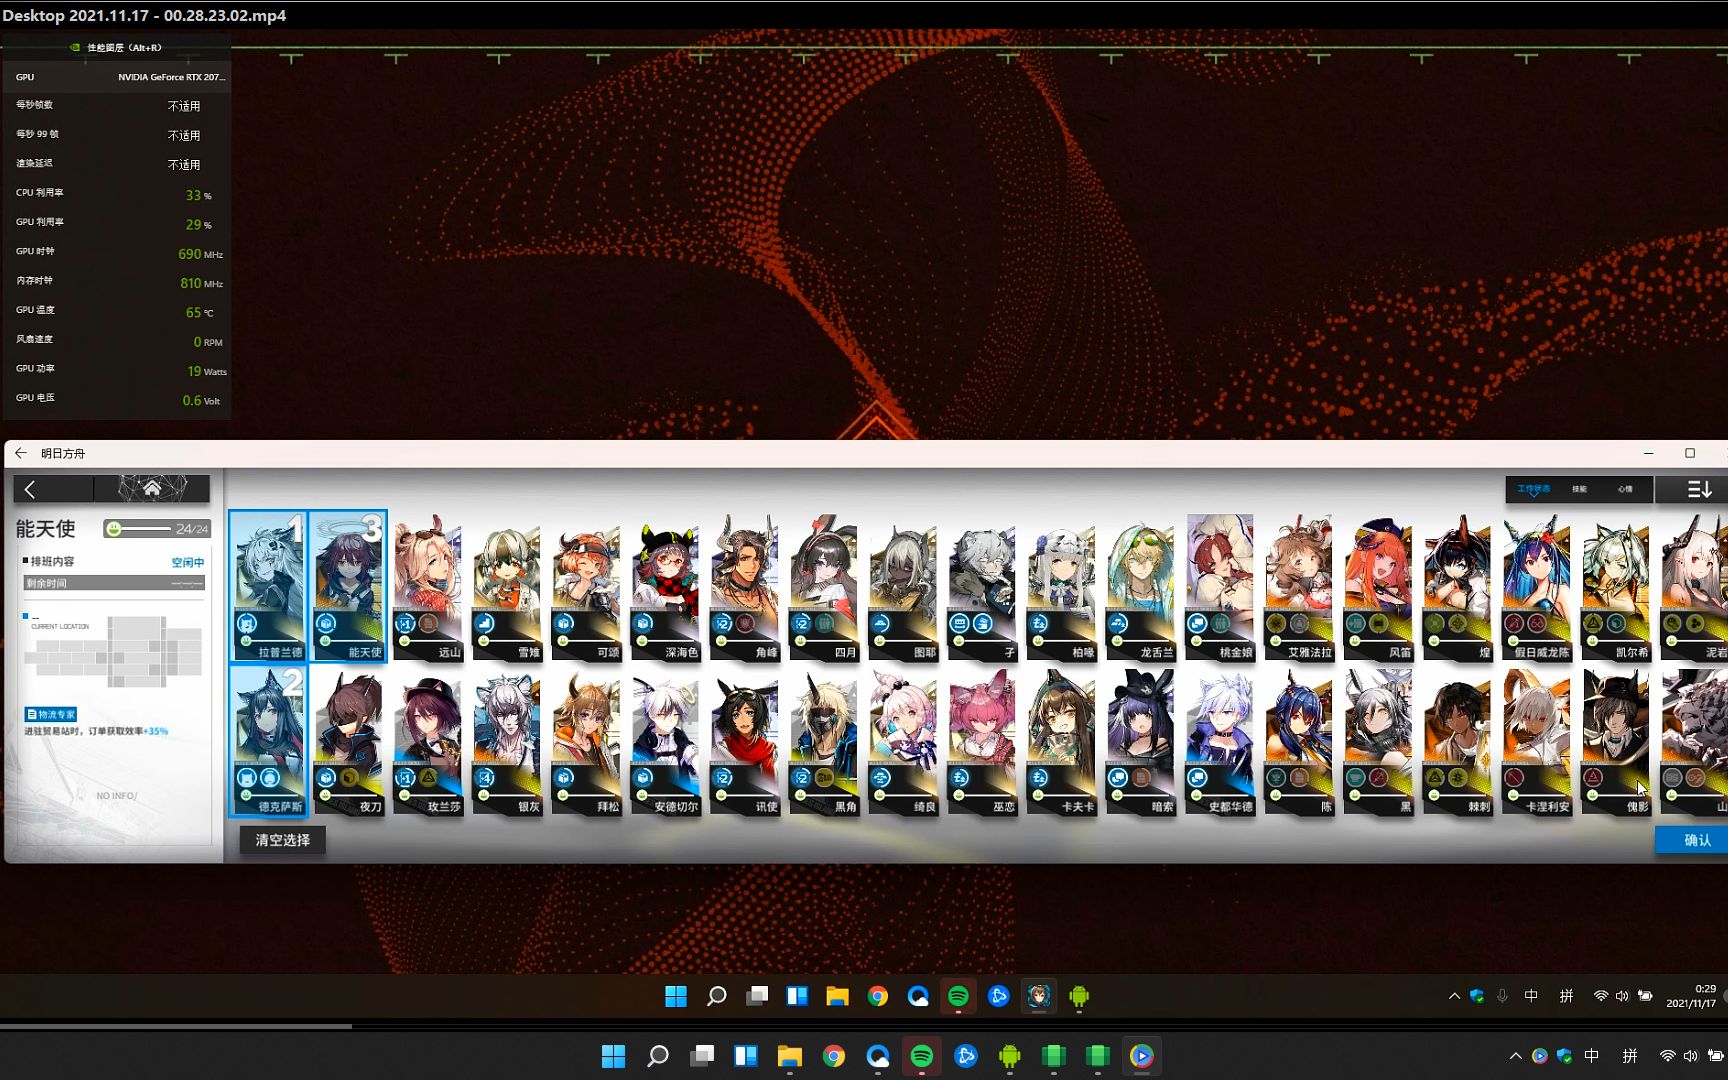This screenshot has height=1080, width=1728.
Task: Select operator 假日威龙陈 thumbnail
Action: tap(1537, 587)
